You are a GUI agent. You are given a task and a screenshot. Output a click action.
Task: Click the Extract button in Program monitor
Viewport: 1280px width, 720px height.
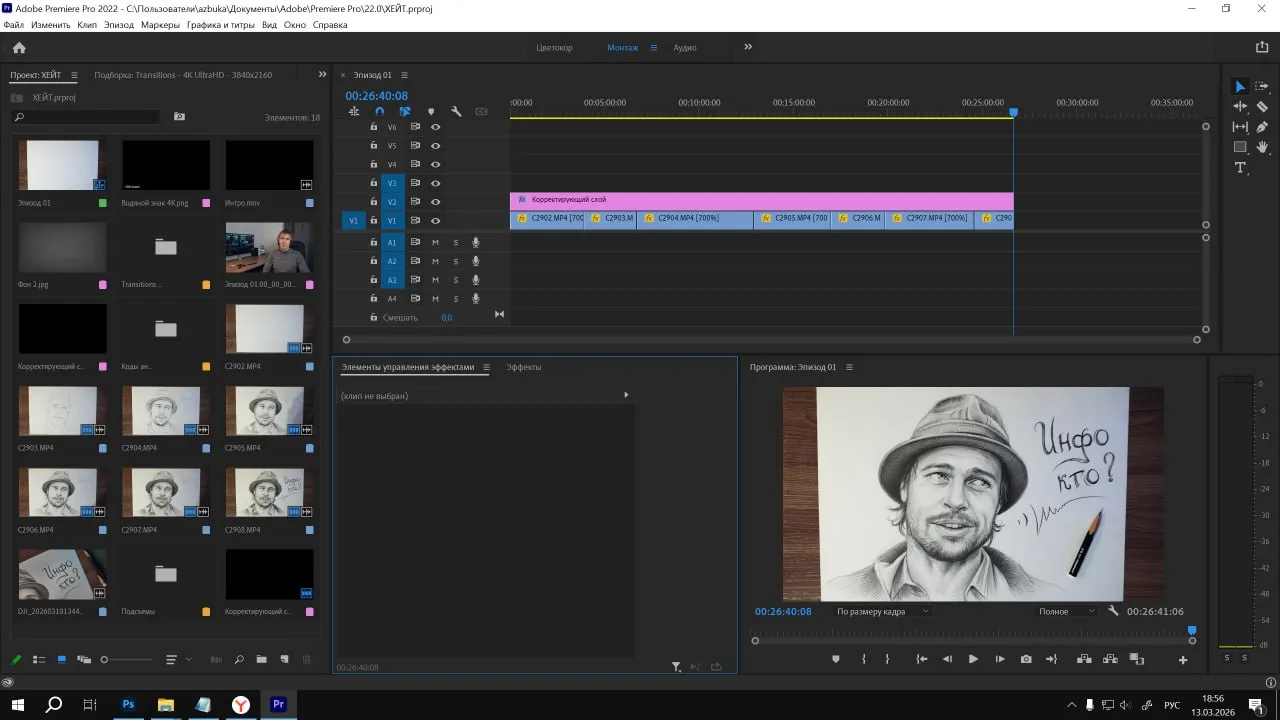1110,659
